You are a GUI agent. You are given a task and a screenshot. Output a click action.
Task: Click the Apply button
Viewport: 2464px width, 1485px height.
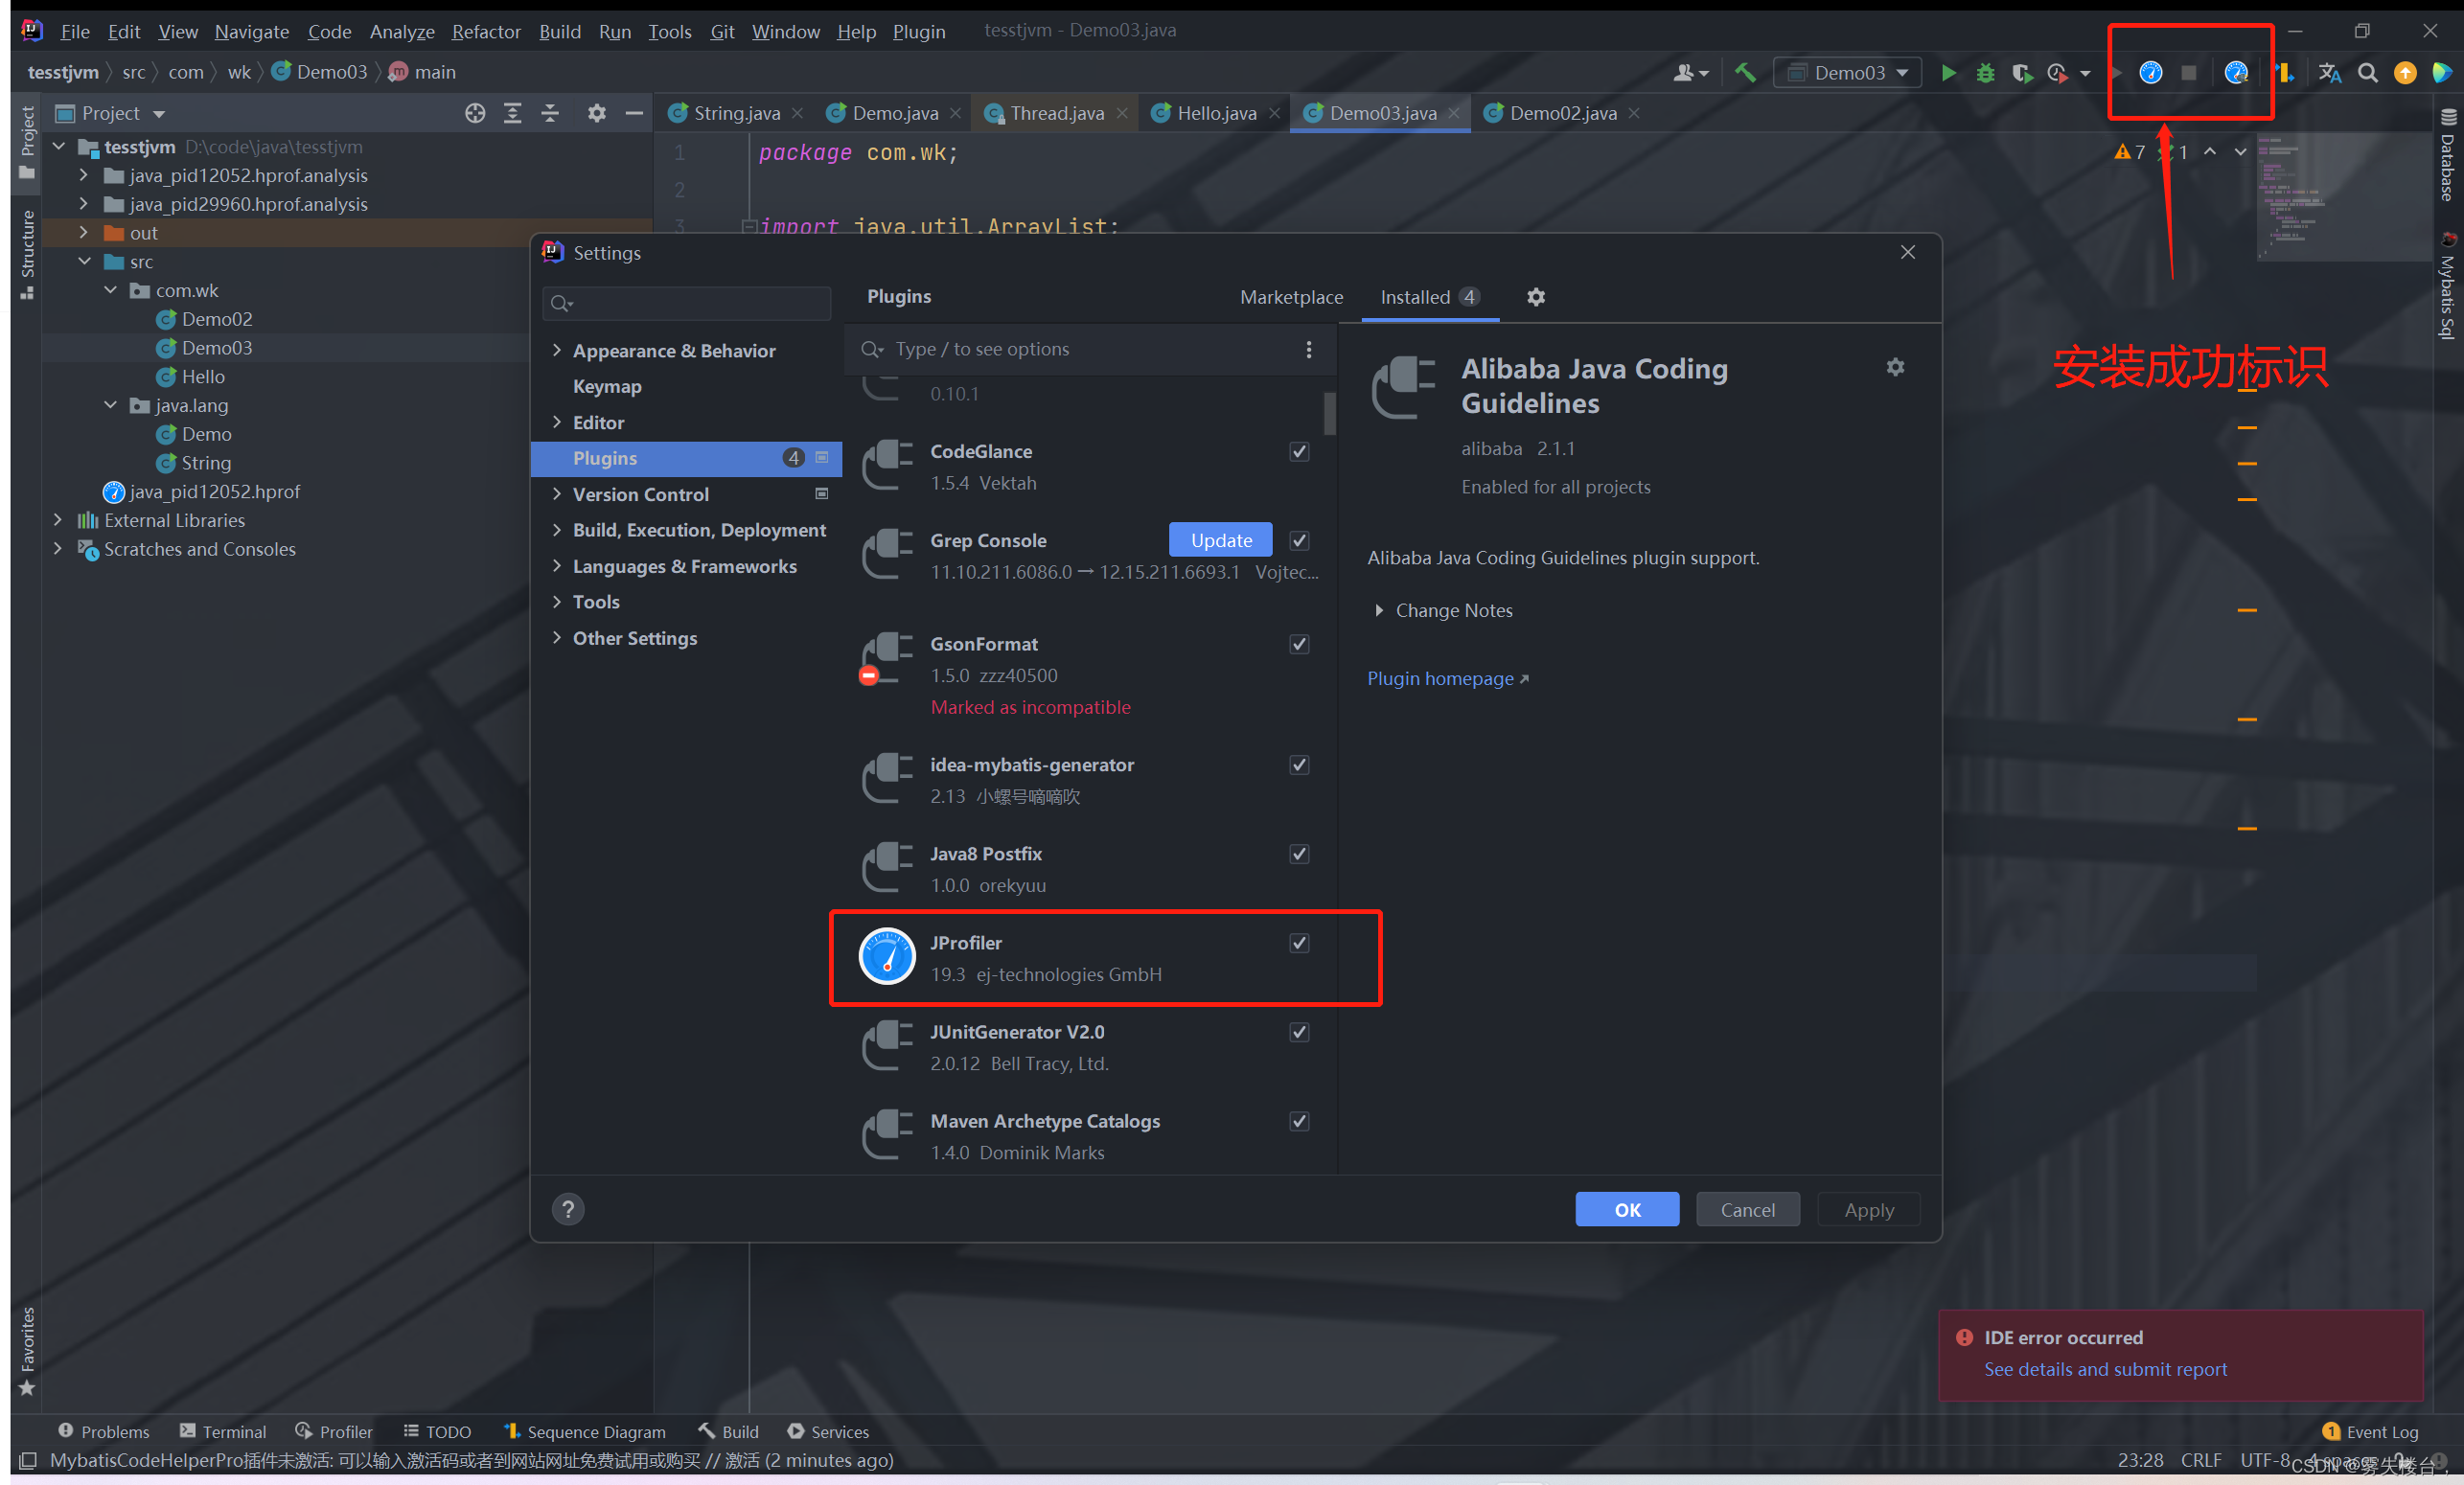pyautogui.click(x=1868, y=1209)
